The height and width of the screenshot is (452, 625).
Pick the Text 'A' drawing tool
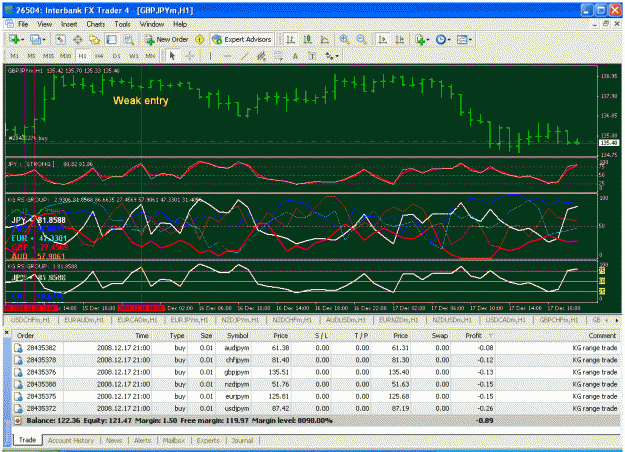click(x=295, y=56)
